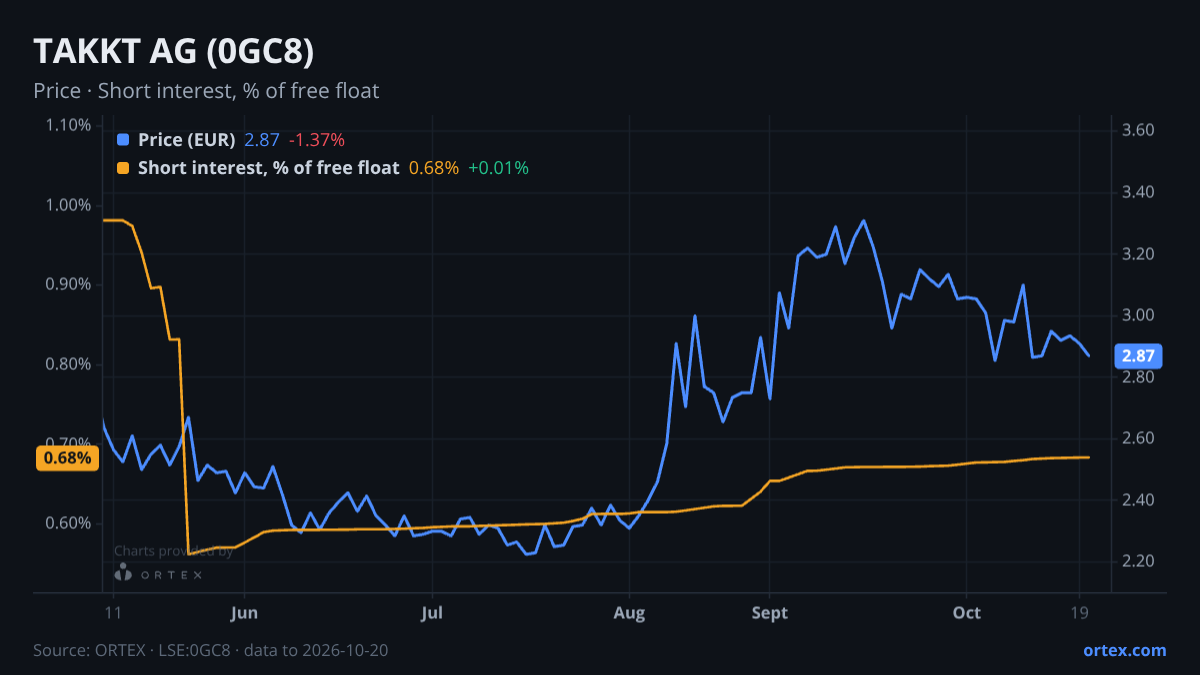The width and height of the screenshot is (1200, 675).
Task: Click the 0.60% left axis label
Action: coord(68,523)
